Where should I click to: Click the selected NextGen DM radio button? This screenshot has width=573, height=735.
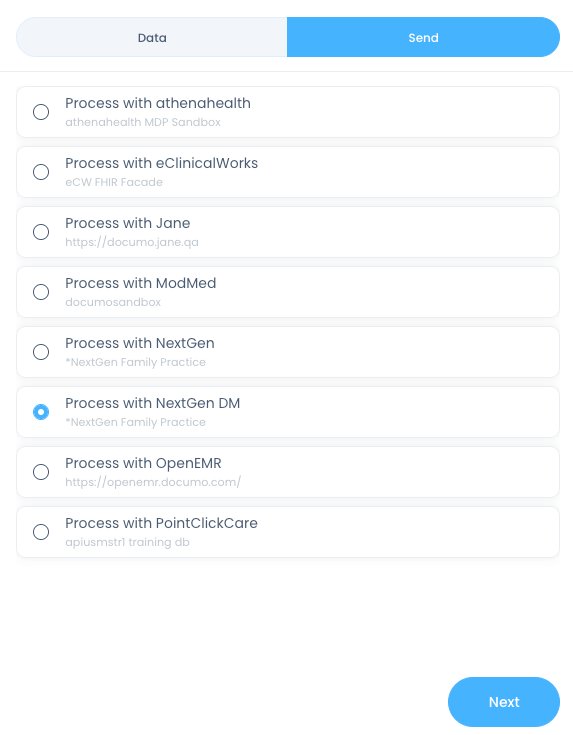click(41, 412)
